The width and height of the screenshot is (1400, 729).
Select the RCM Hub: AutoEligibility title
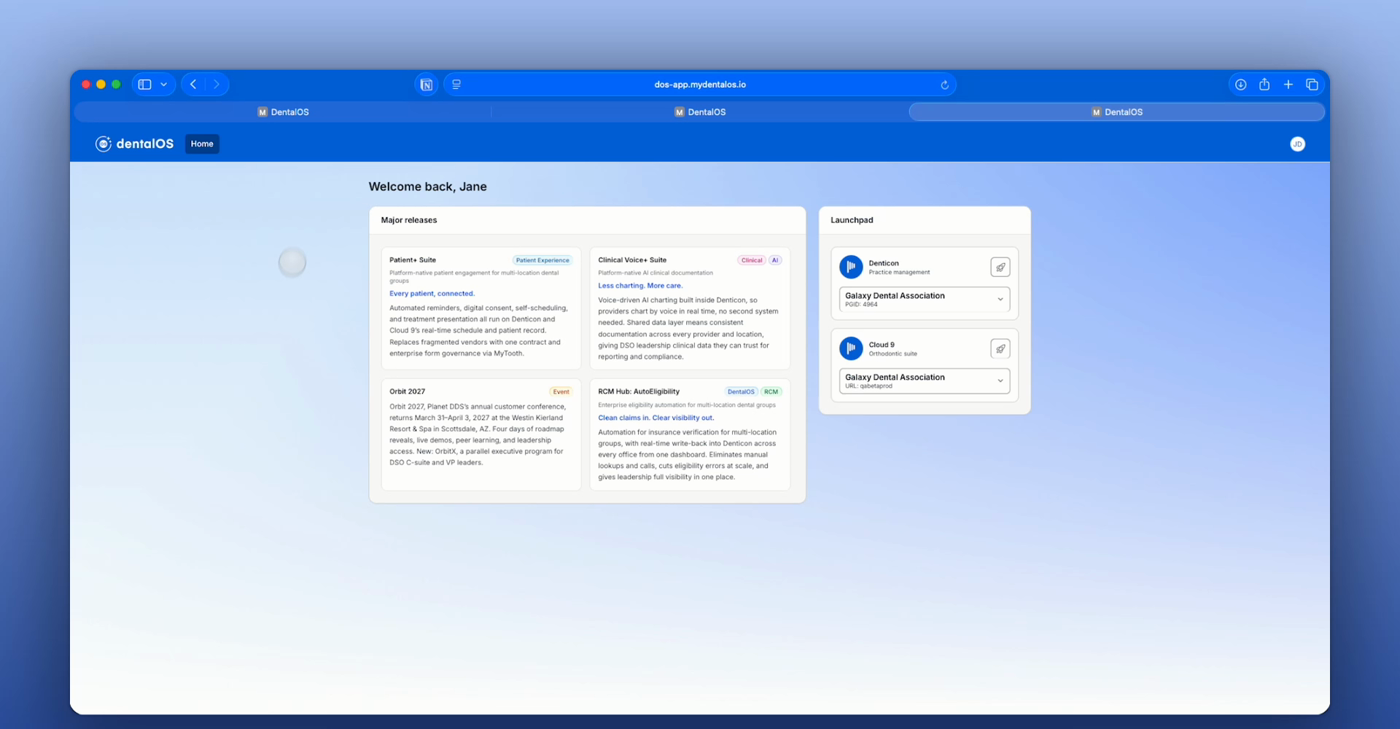click(x=639, y=392)
